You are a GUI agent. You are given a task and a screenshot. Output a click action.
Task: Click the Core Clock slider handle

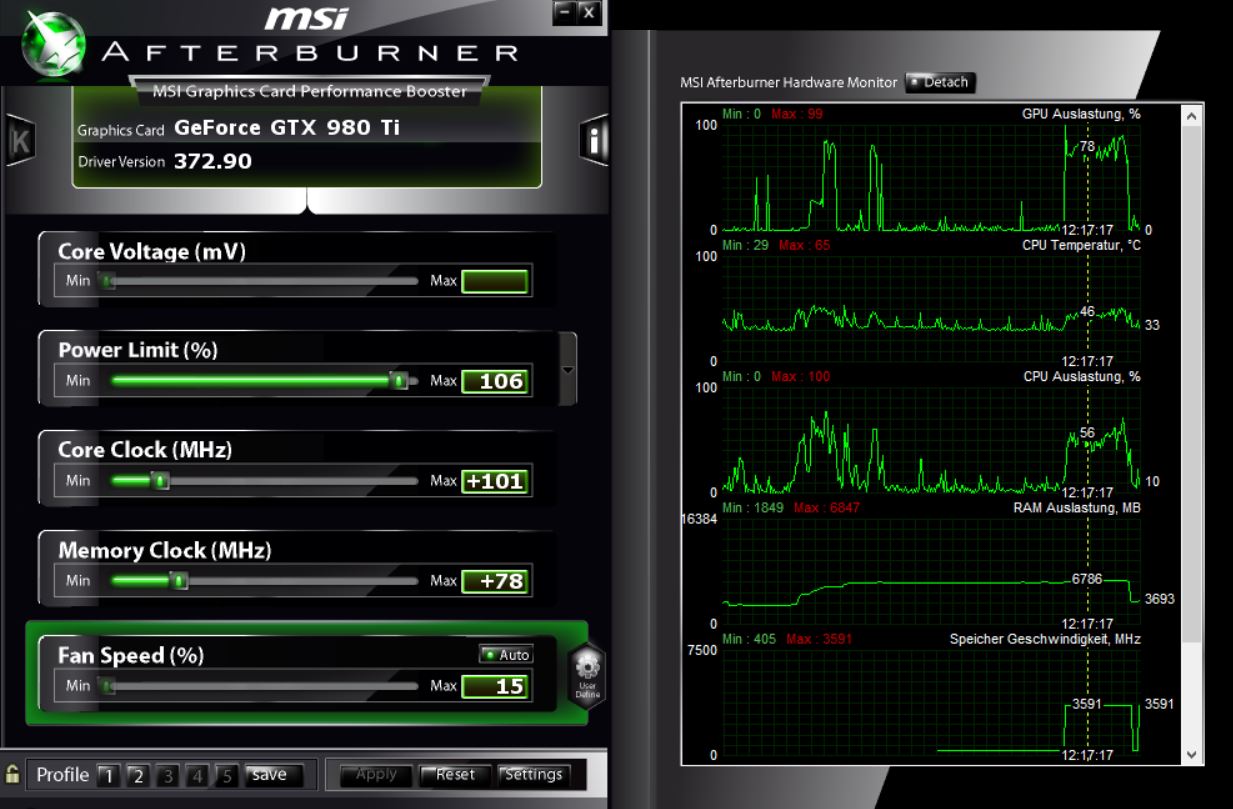pos(162,481)
